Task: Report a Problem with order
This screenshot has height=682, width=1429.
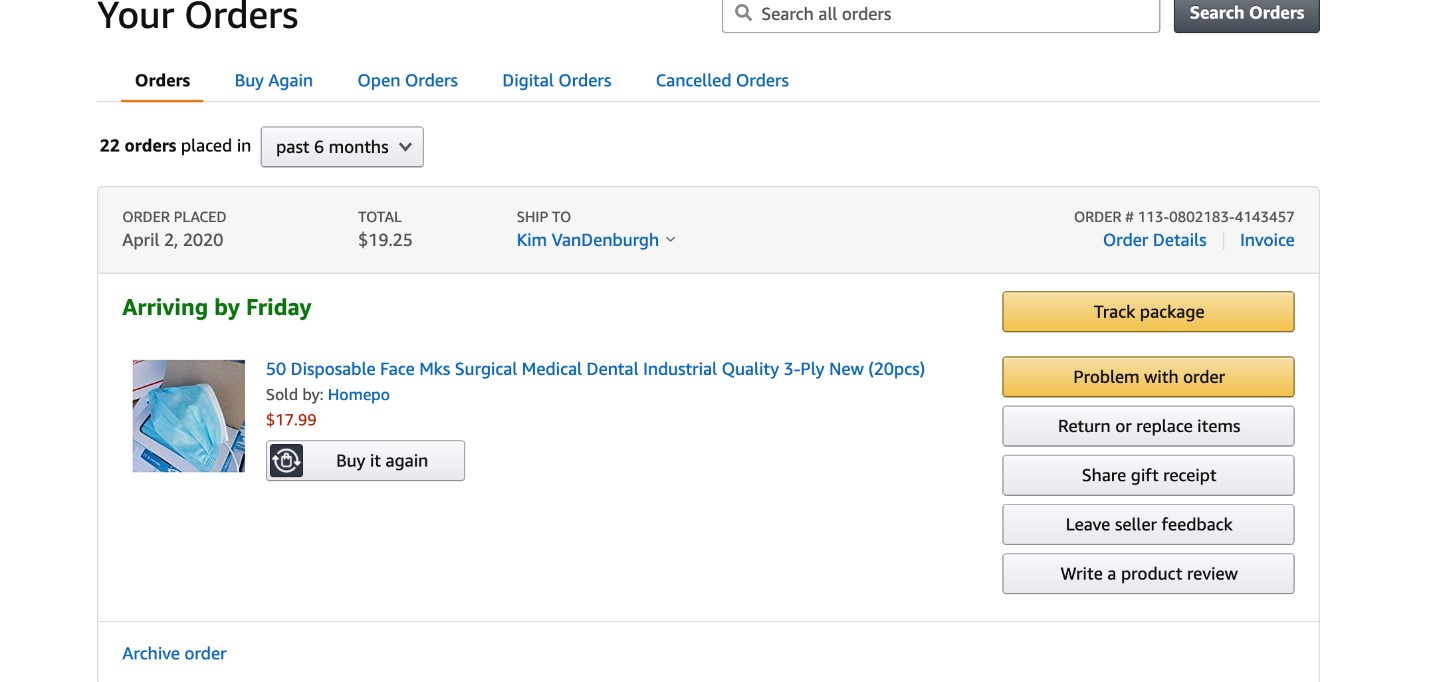Action: [1148, 377]
